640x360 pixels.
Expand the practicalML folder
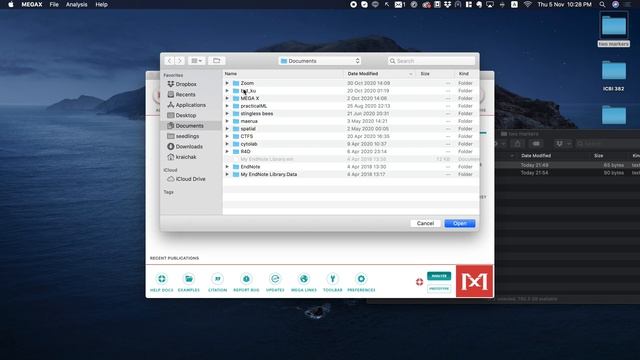click(227, 106)
